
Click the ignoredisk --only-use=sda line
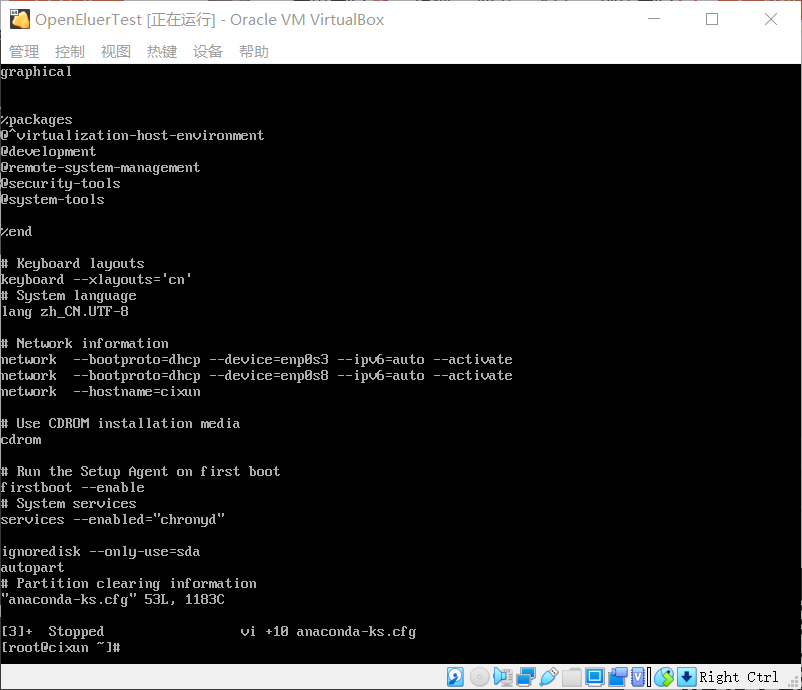[x=100, y=552]
